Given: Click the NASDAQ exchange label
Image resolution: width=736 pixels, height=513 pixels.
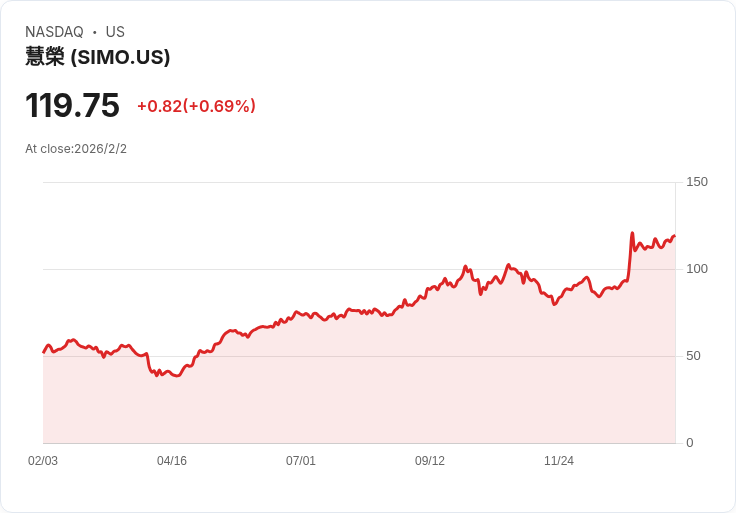Looking at the screenshot, I should pyautogui.click(x=54, y=32).
